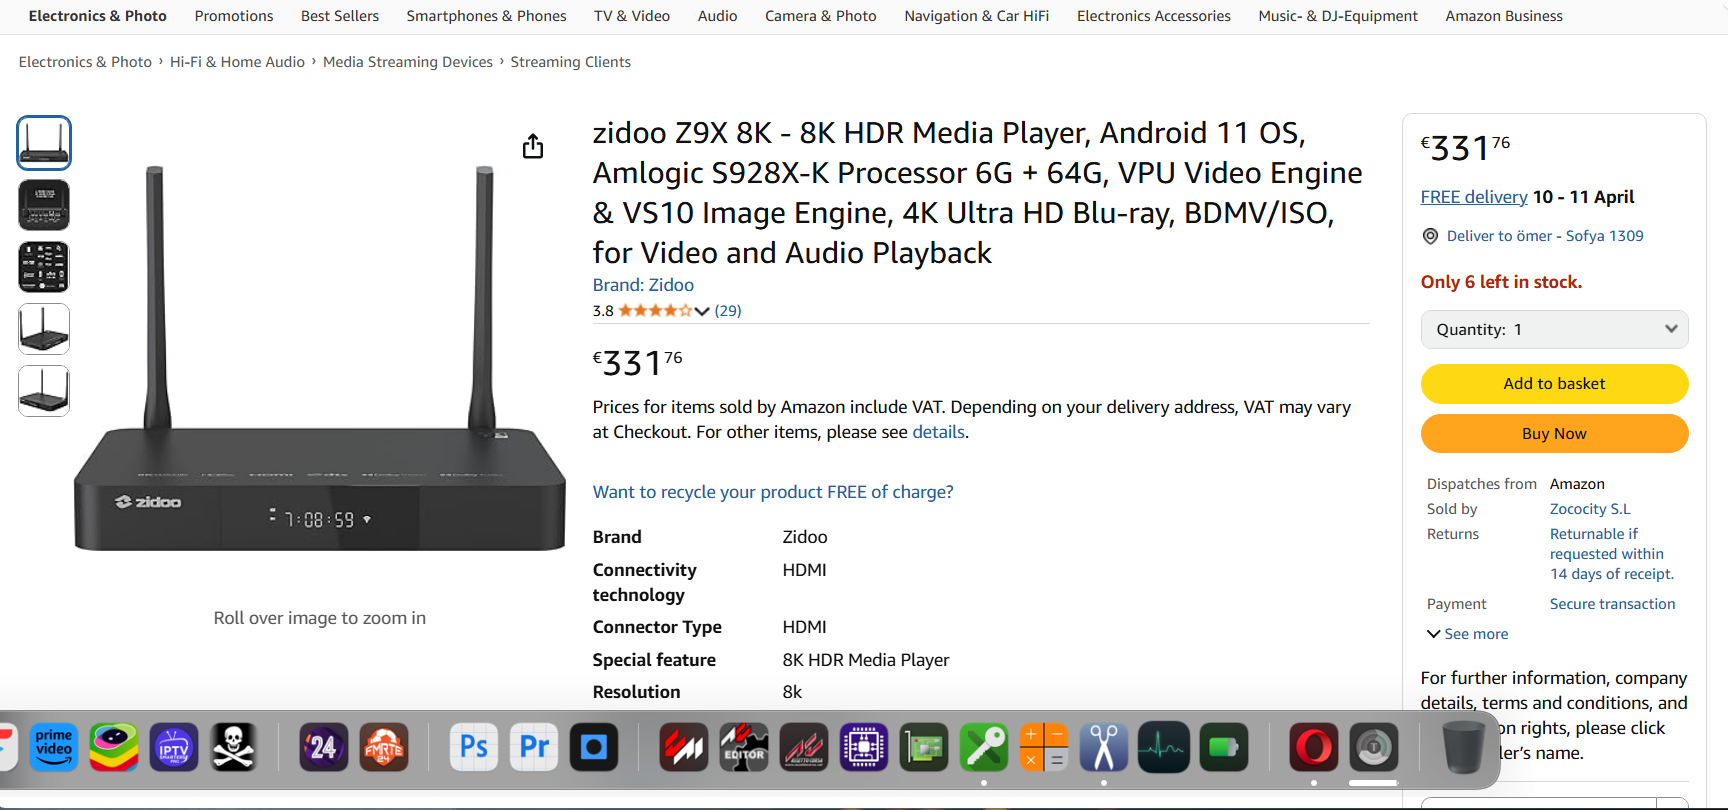Image resolution: width=1728 pixels, height=810 pixels.
Task: Open the green key app in dock
Action: [984, 747]
